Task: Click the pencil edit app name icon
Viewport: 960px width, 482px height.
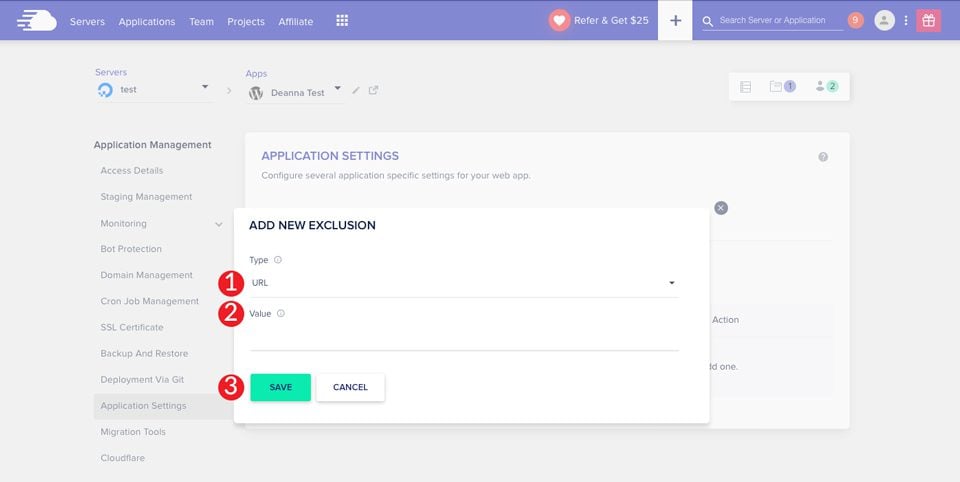Action: tap(356, 90)
